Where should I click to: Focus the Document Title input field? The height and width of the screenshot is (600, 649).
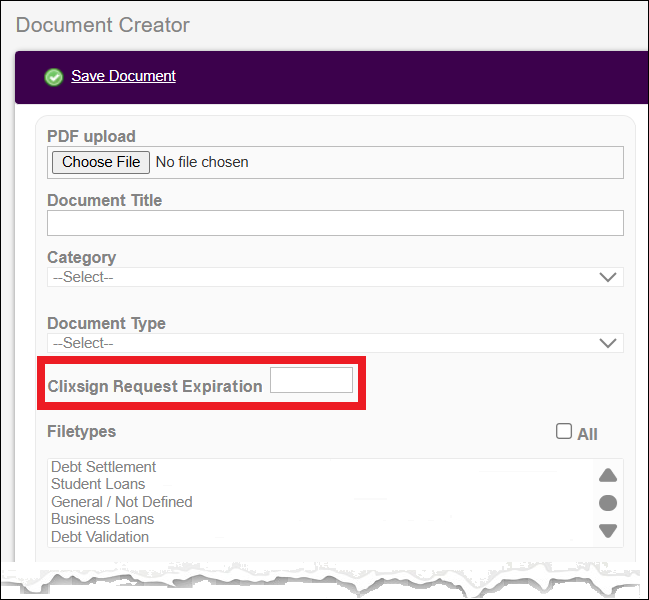click(335, 223)
